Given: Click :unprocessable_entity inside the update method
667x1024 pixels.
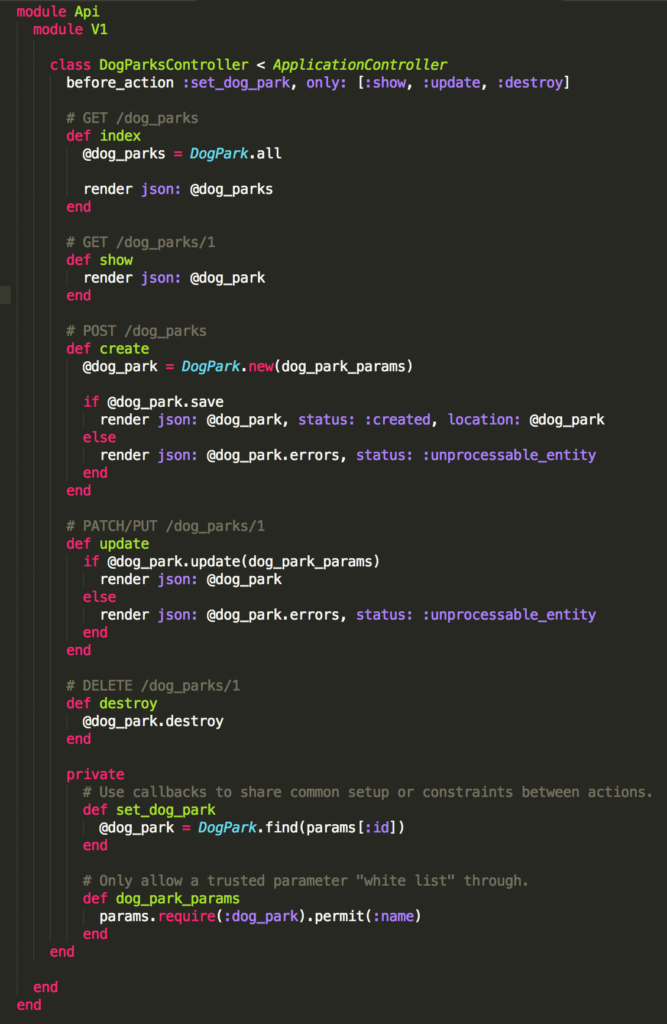Looking at the screenshot, I should coord(509,615).
